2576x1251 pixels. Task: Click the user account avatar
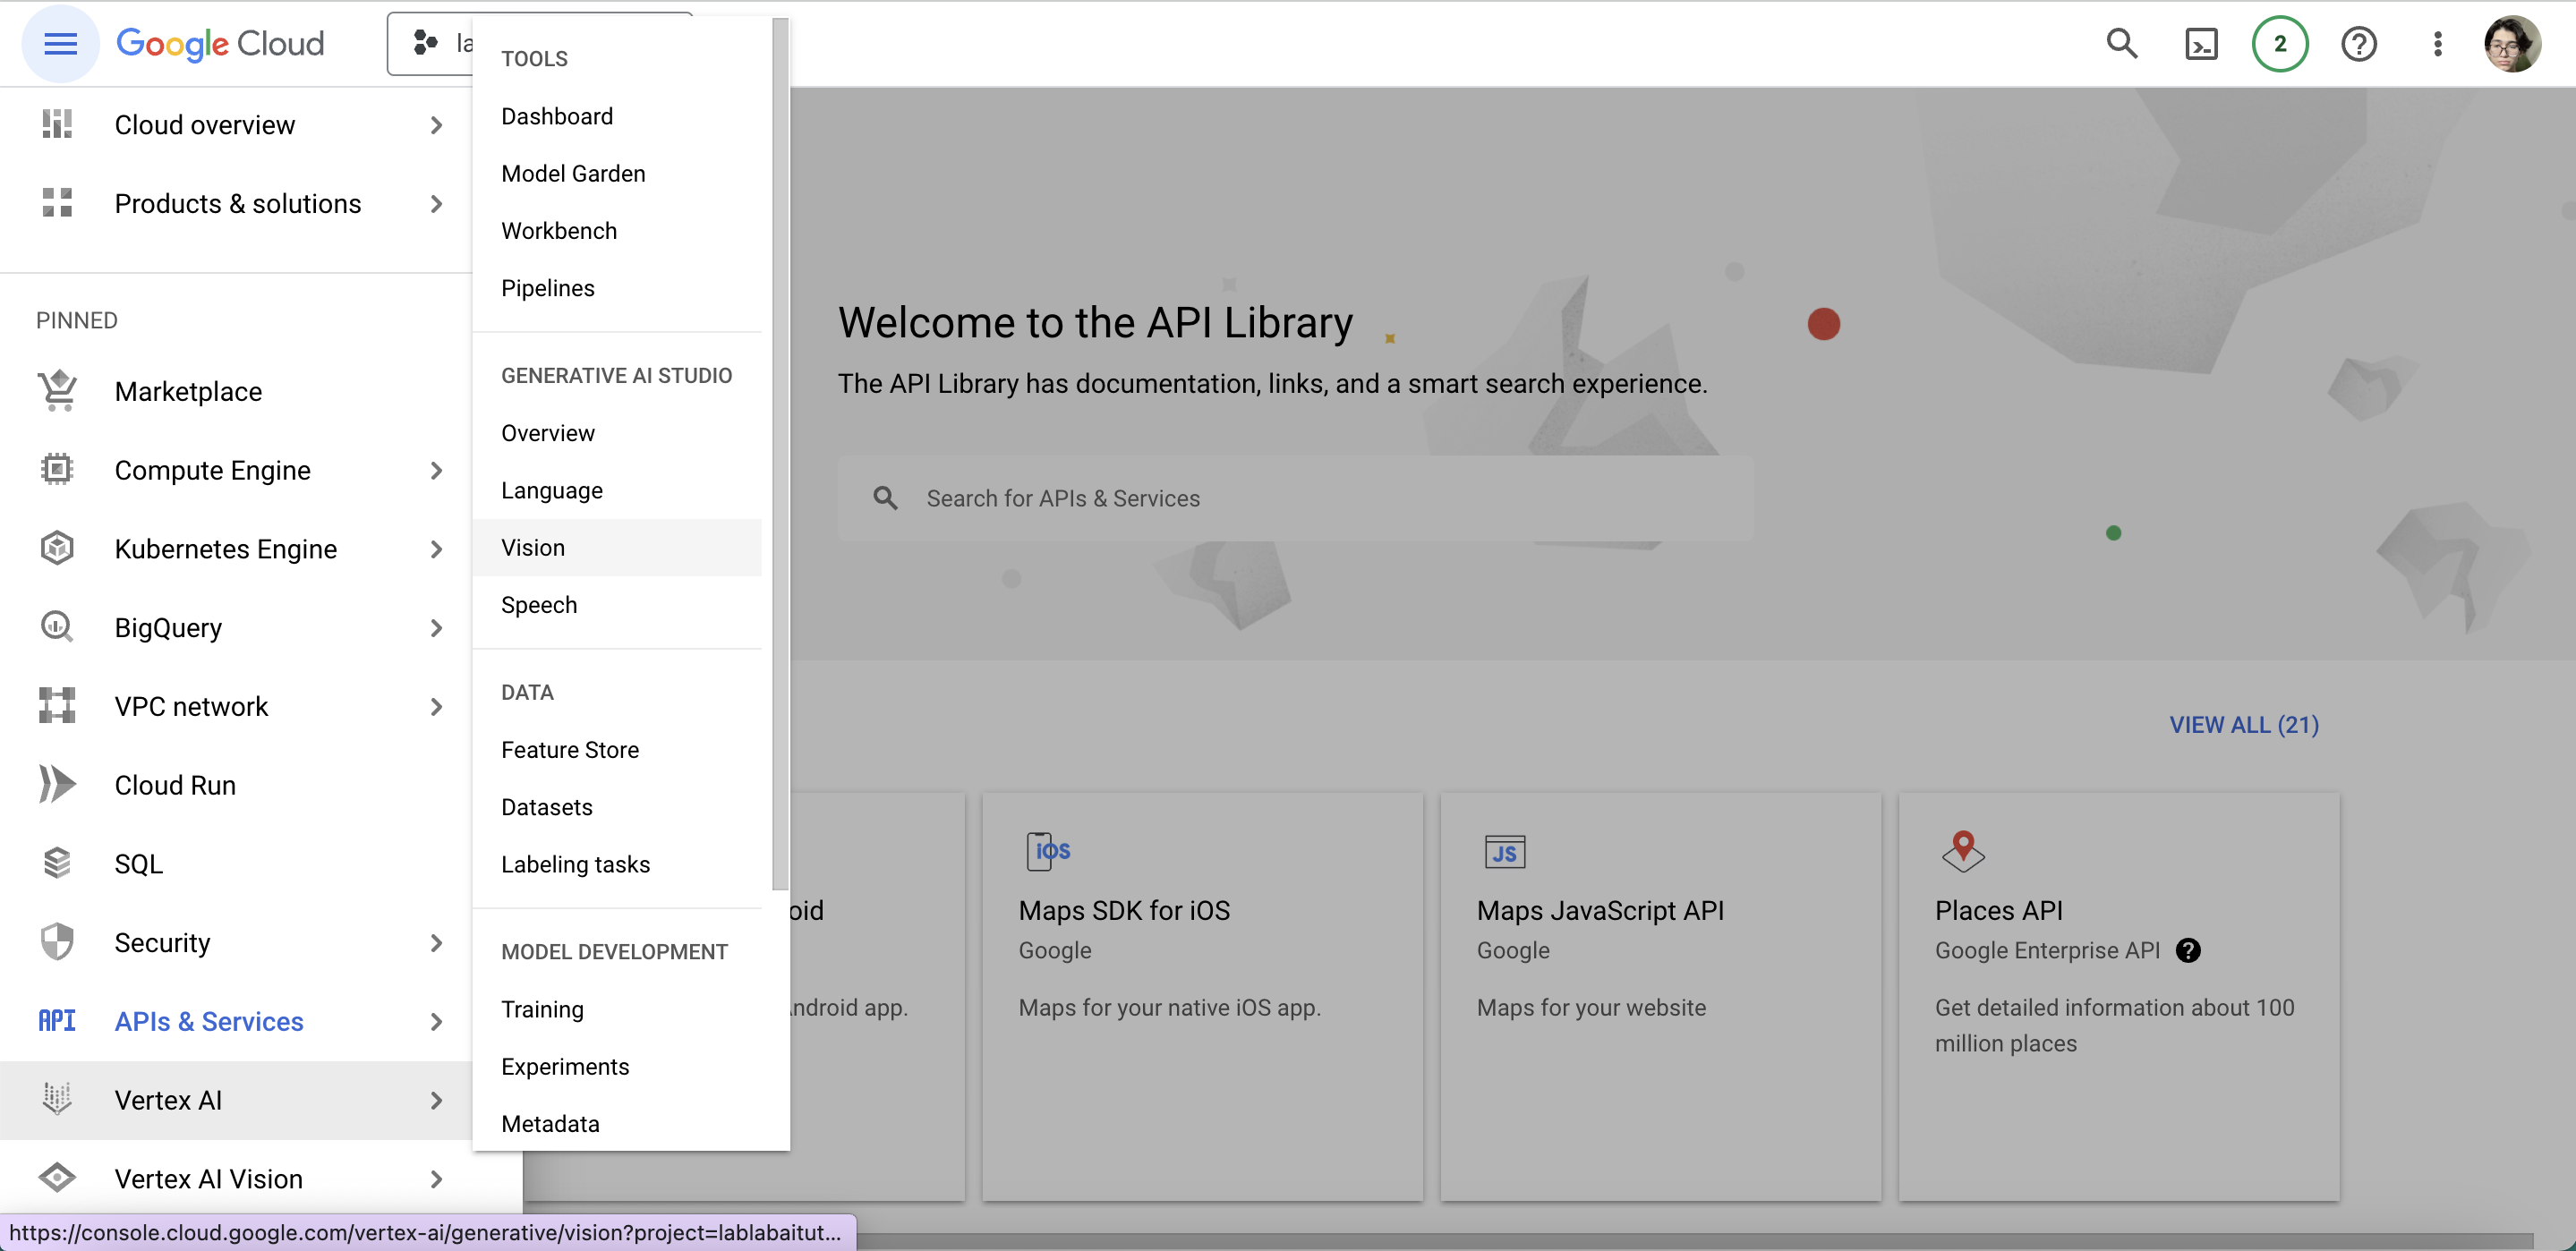coord(2512,44)
